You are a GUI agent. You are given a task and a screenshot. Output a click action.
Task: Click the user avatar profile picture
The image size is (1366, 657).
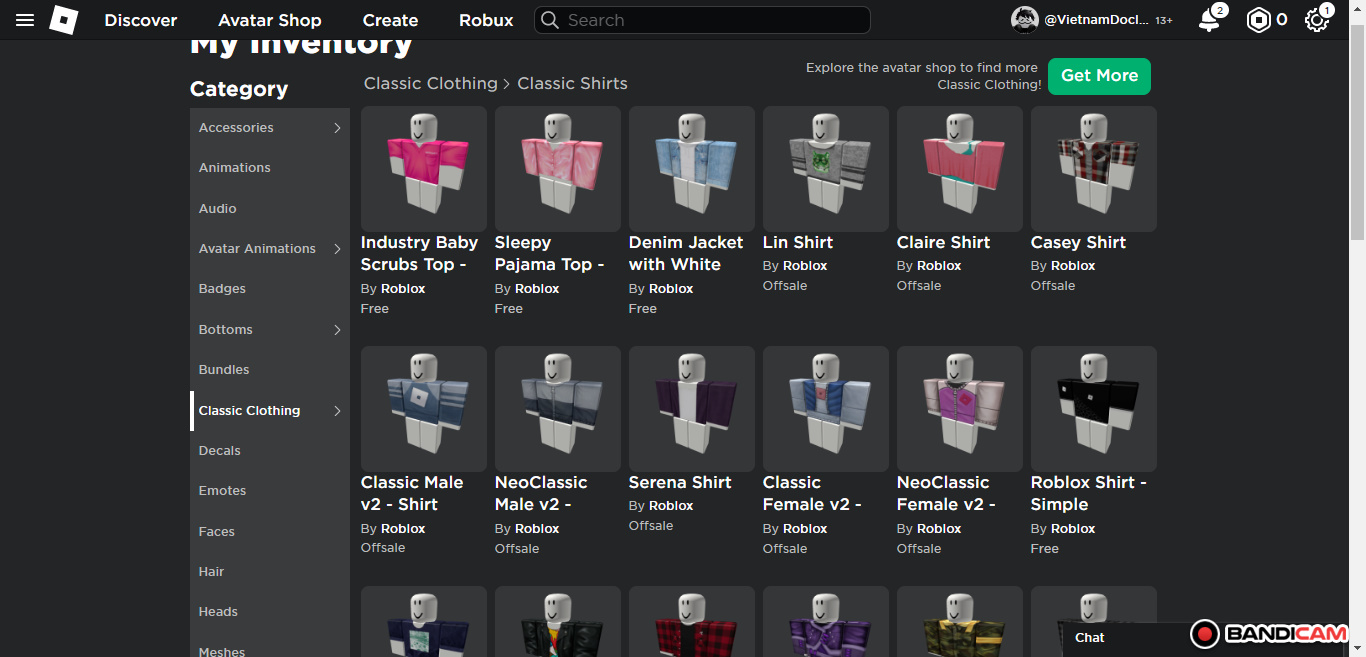(x=1024, y=20)
